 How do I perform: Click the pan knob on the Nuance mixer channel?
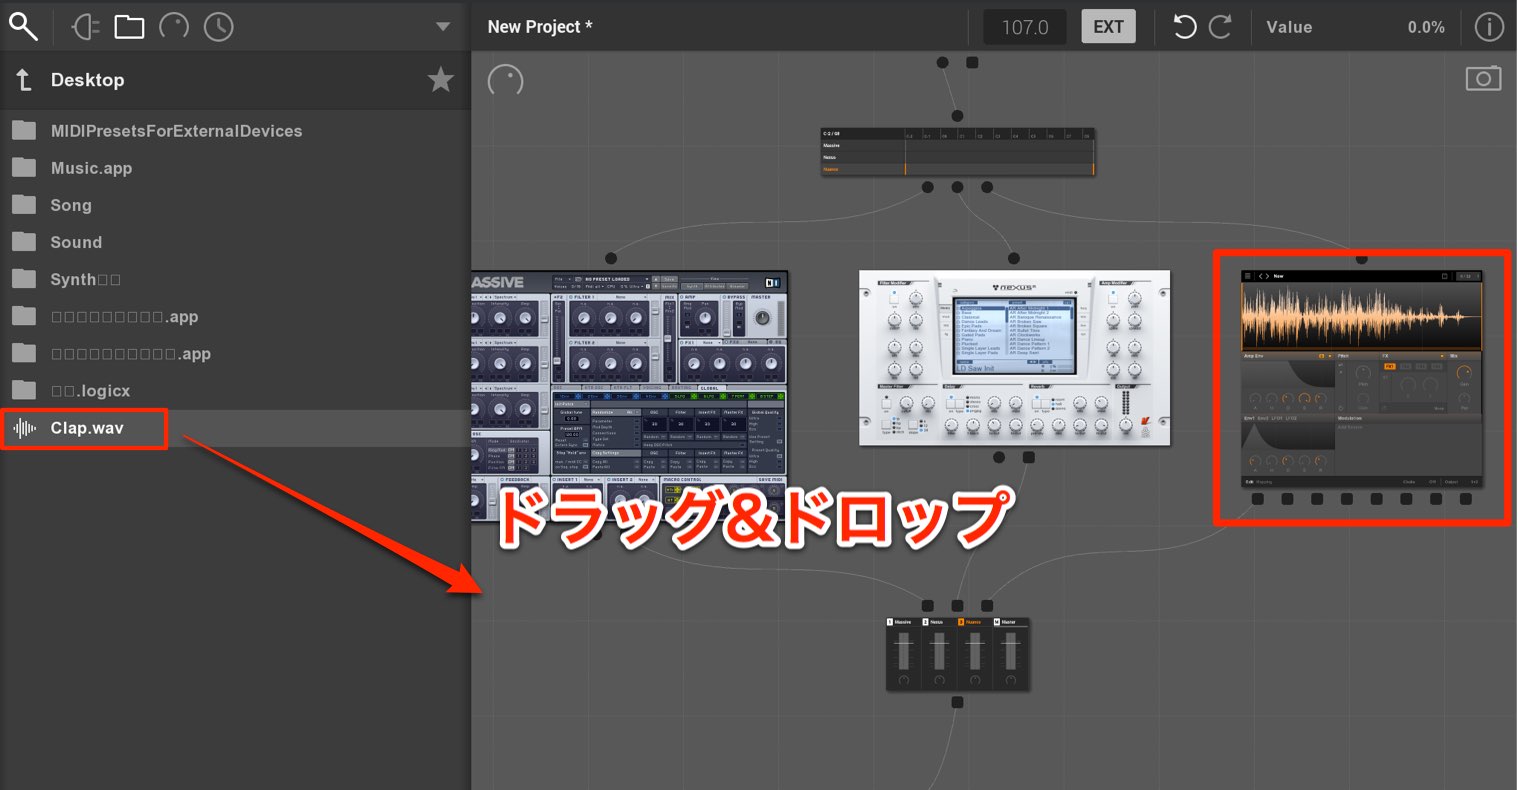975,681
